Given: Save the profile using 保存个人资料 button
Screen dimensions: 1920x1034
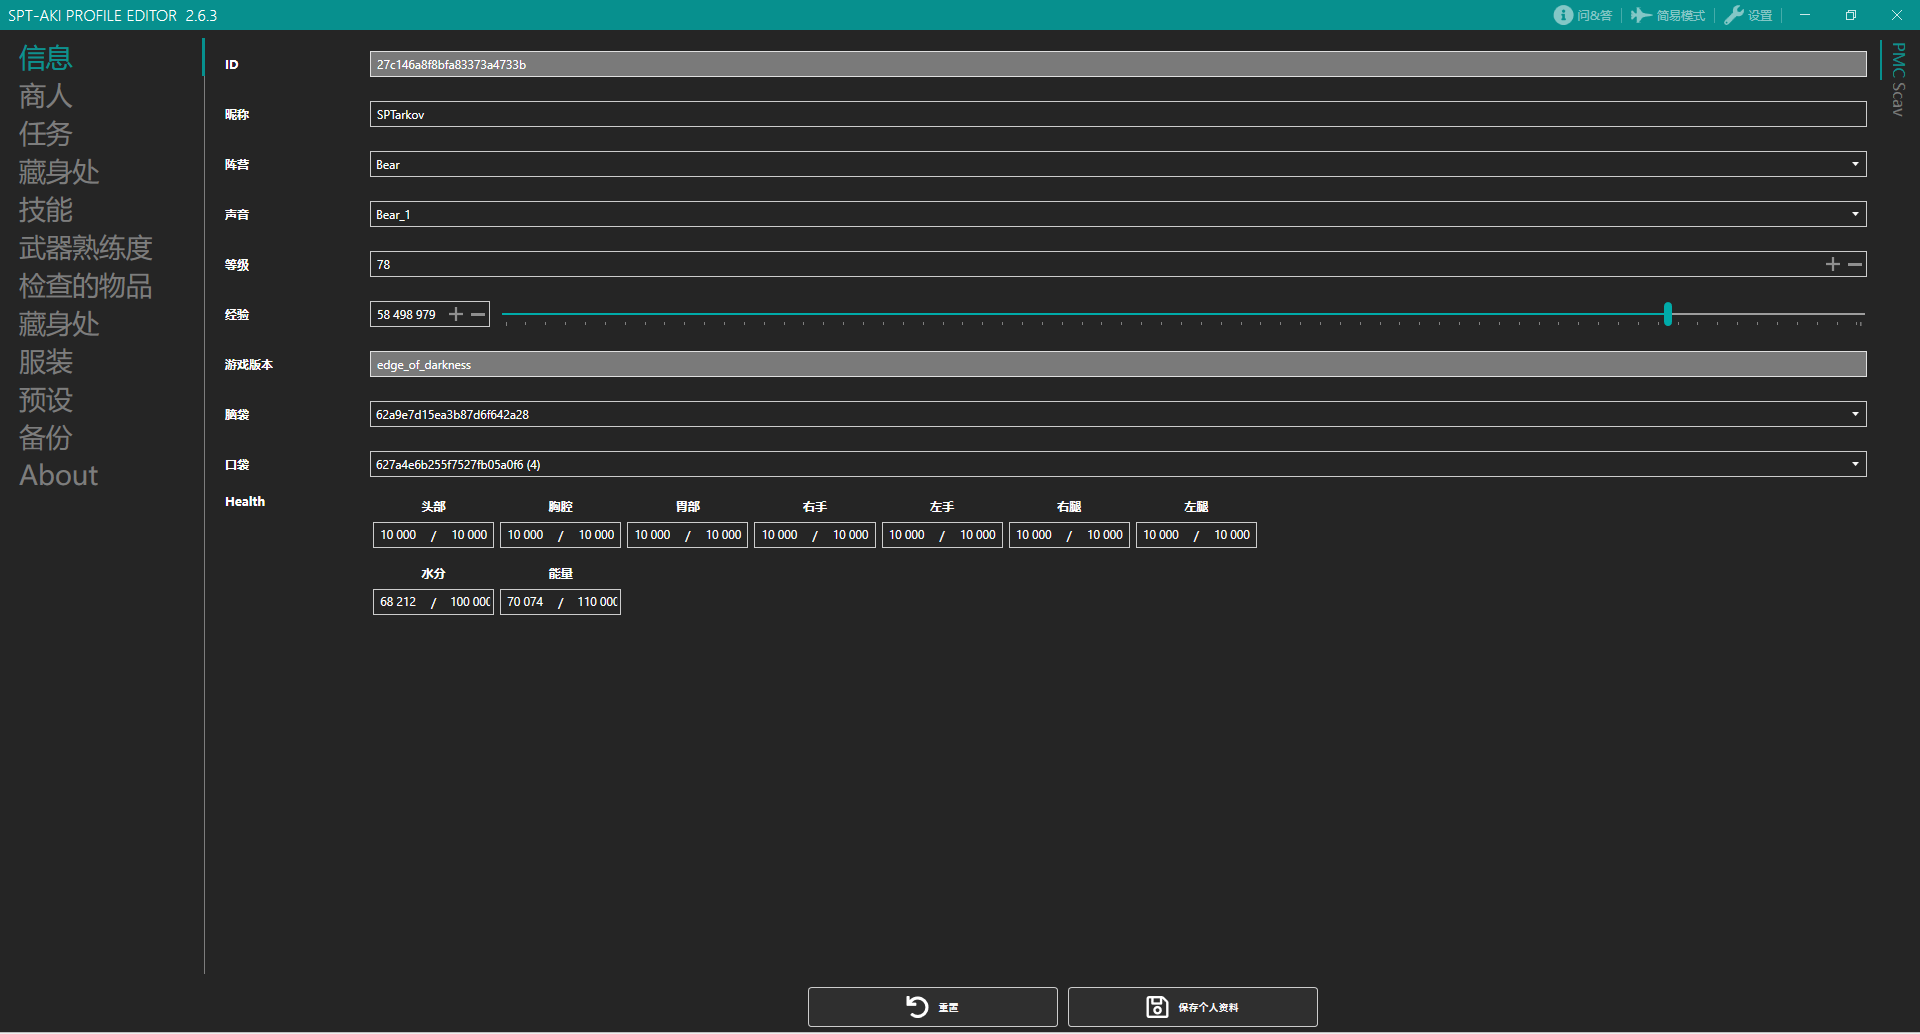Looking at the screenshot, I should coord(1192,1007).
